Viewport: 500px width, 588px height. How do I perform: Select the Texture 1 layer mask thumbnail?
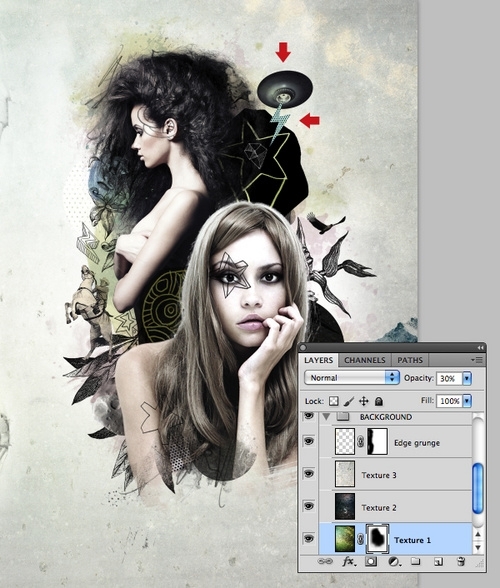378,539
